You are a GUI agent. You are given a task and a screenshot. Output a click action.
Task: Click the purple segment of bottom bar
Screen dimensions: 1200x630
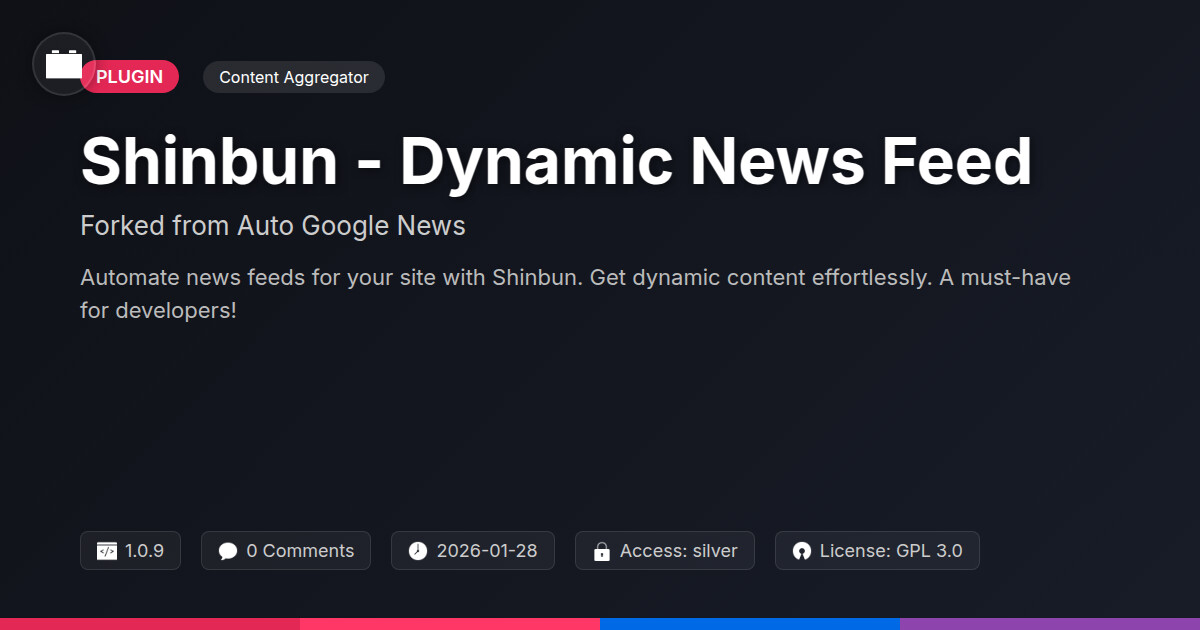(x=1050, y=623)
